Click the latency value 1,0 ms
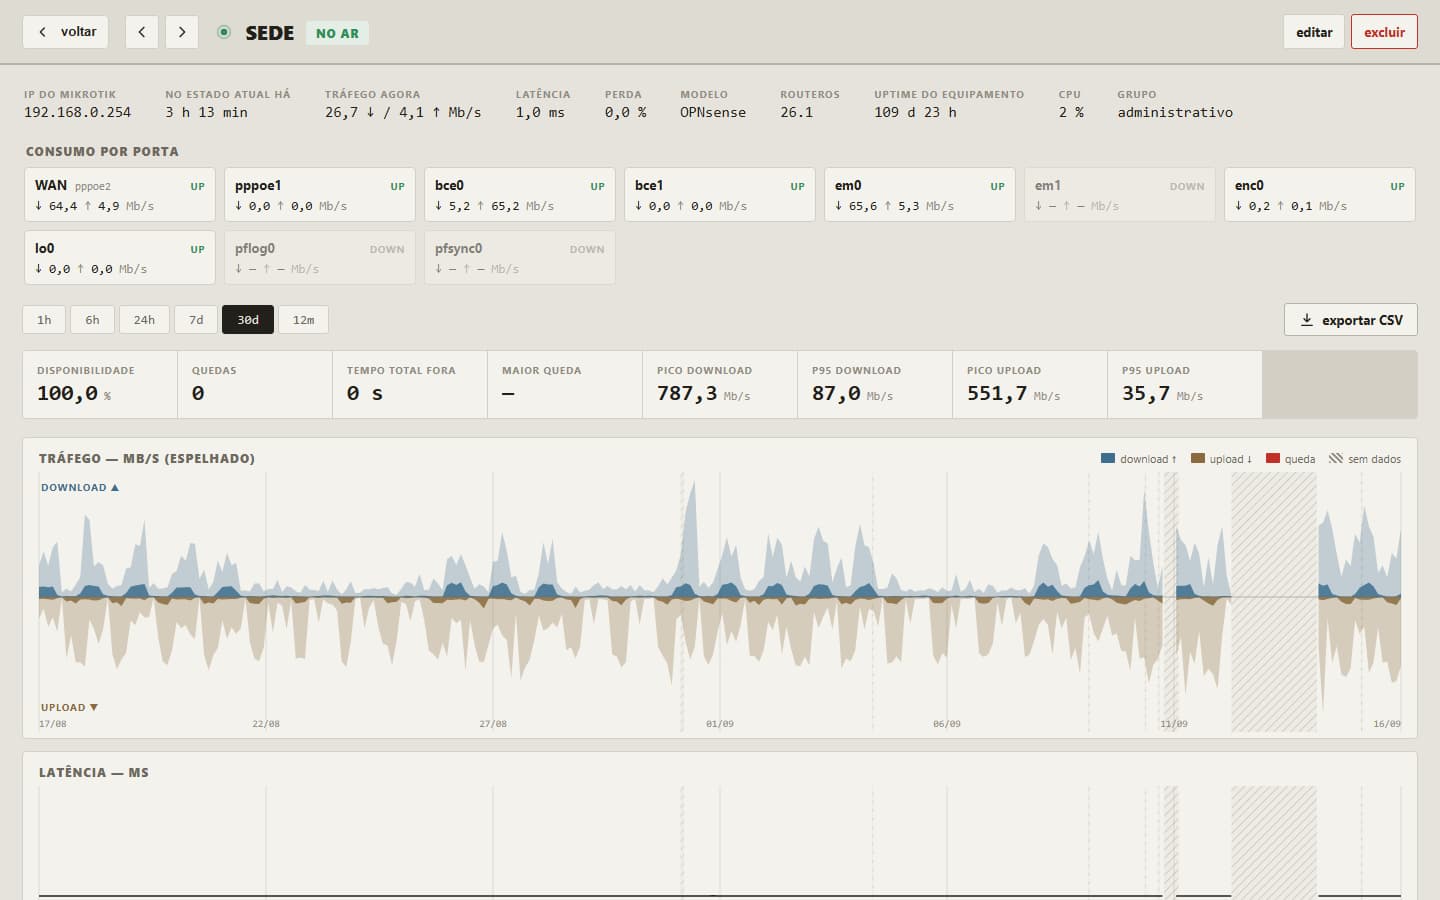 click(x=540, y=112)
